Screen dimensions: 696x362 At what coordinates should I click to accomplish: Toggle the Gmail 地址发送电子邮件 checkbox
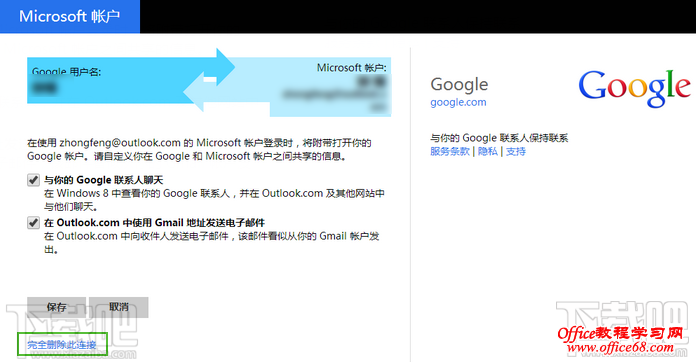coord(33,223)
